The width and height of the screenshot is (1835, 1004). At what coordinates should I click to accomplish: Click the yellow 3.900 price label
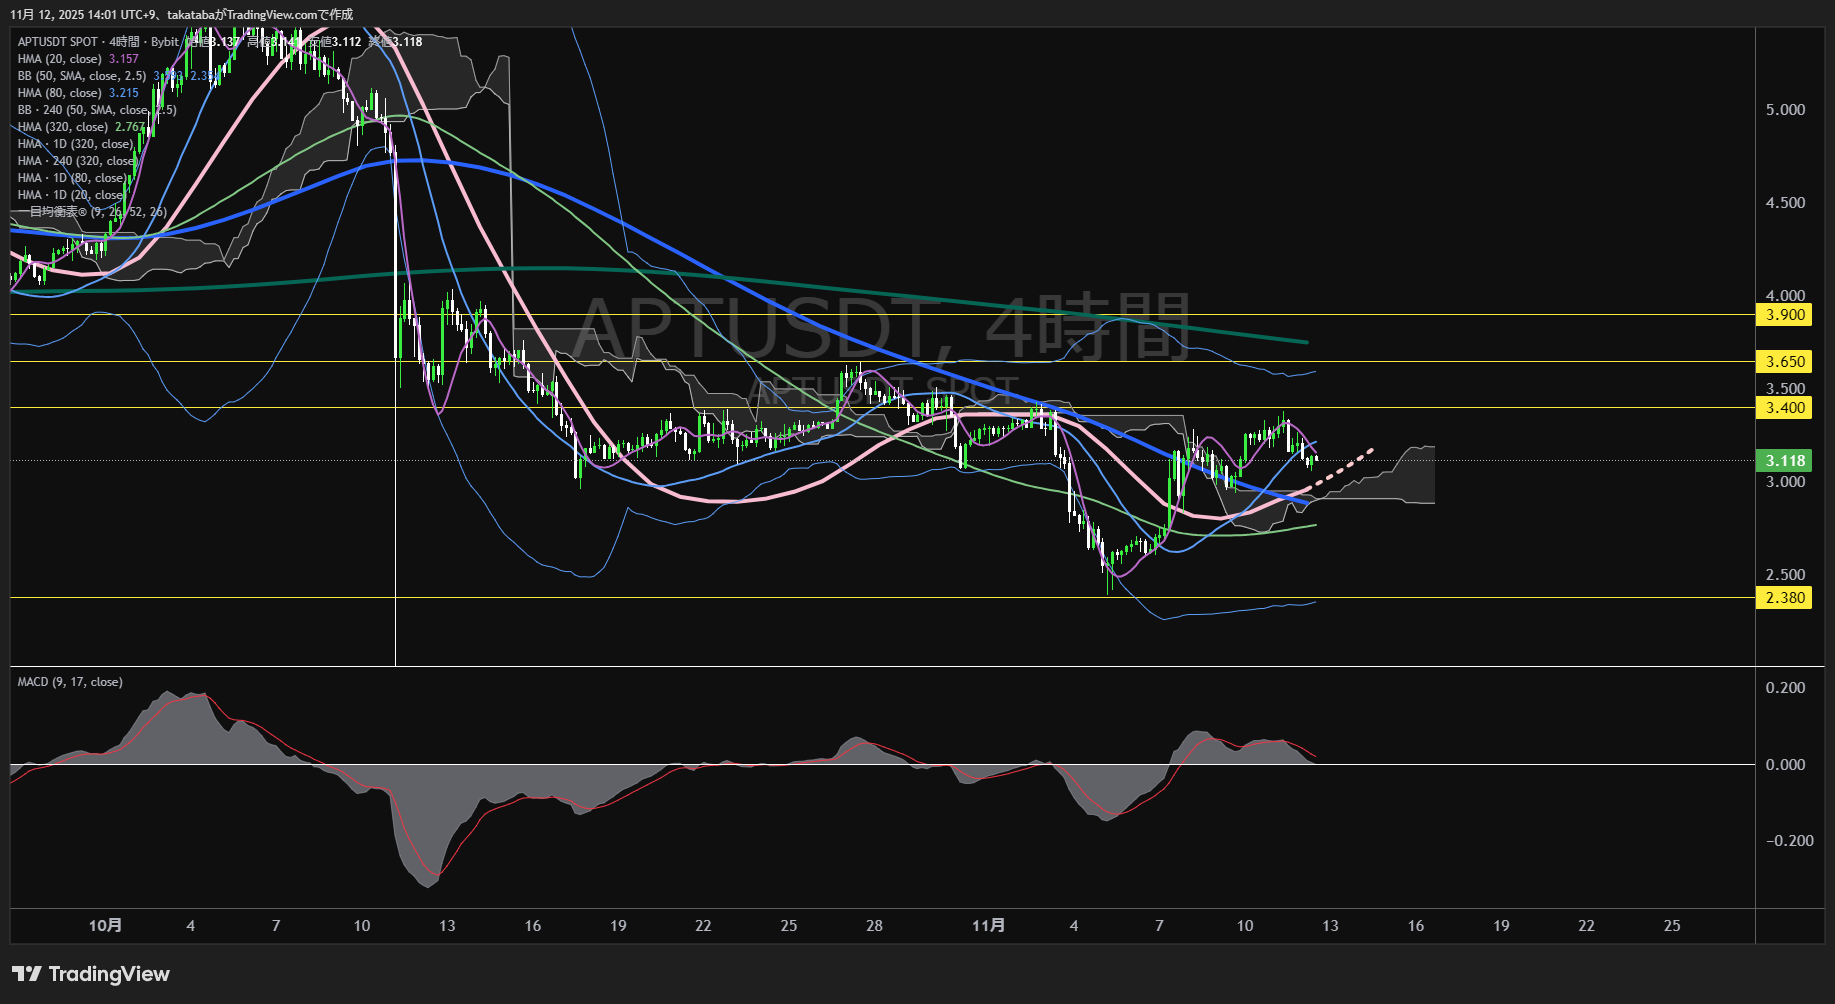point(1785,315)
